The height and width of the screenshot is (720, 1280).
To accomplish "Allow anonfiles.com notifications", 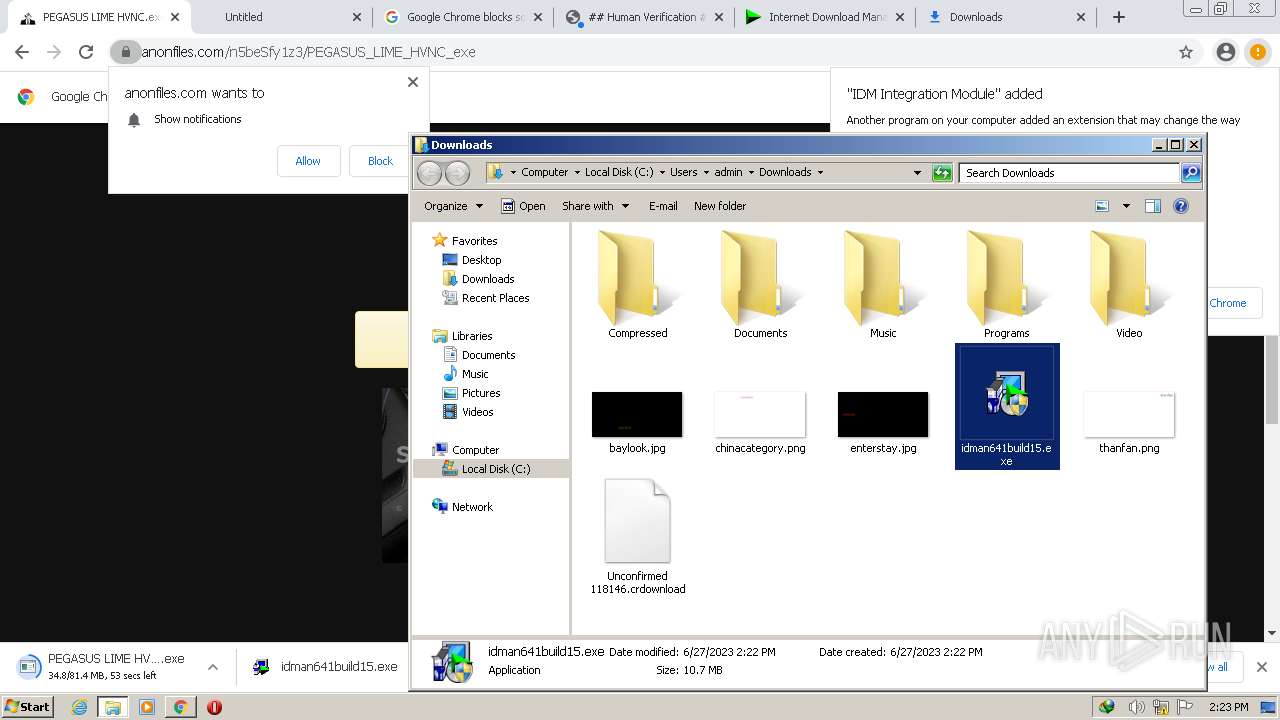I will (x=308, y=161).
